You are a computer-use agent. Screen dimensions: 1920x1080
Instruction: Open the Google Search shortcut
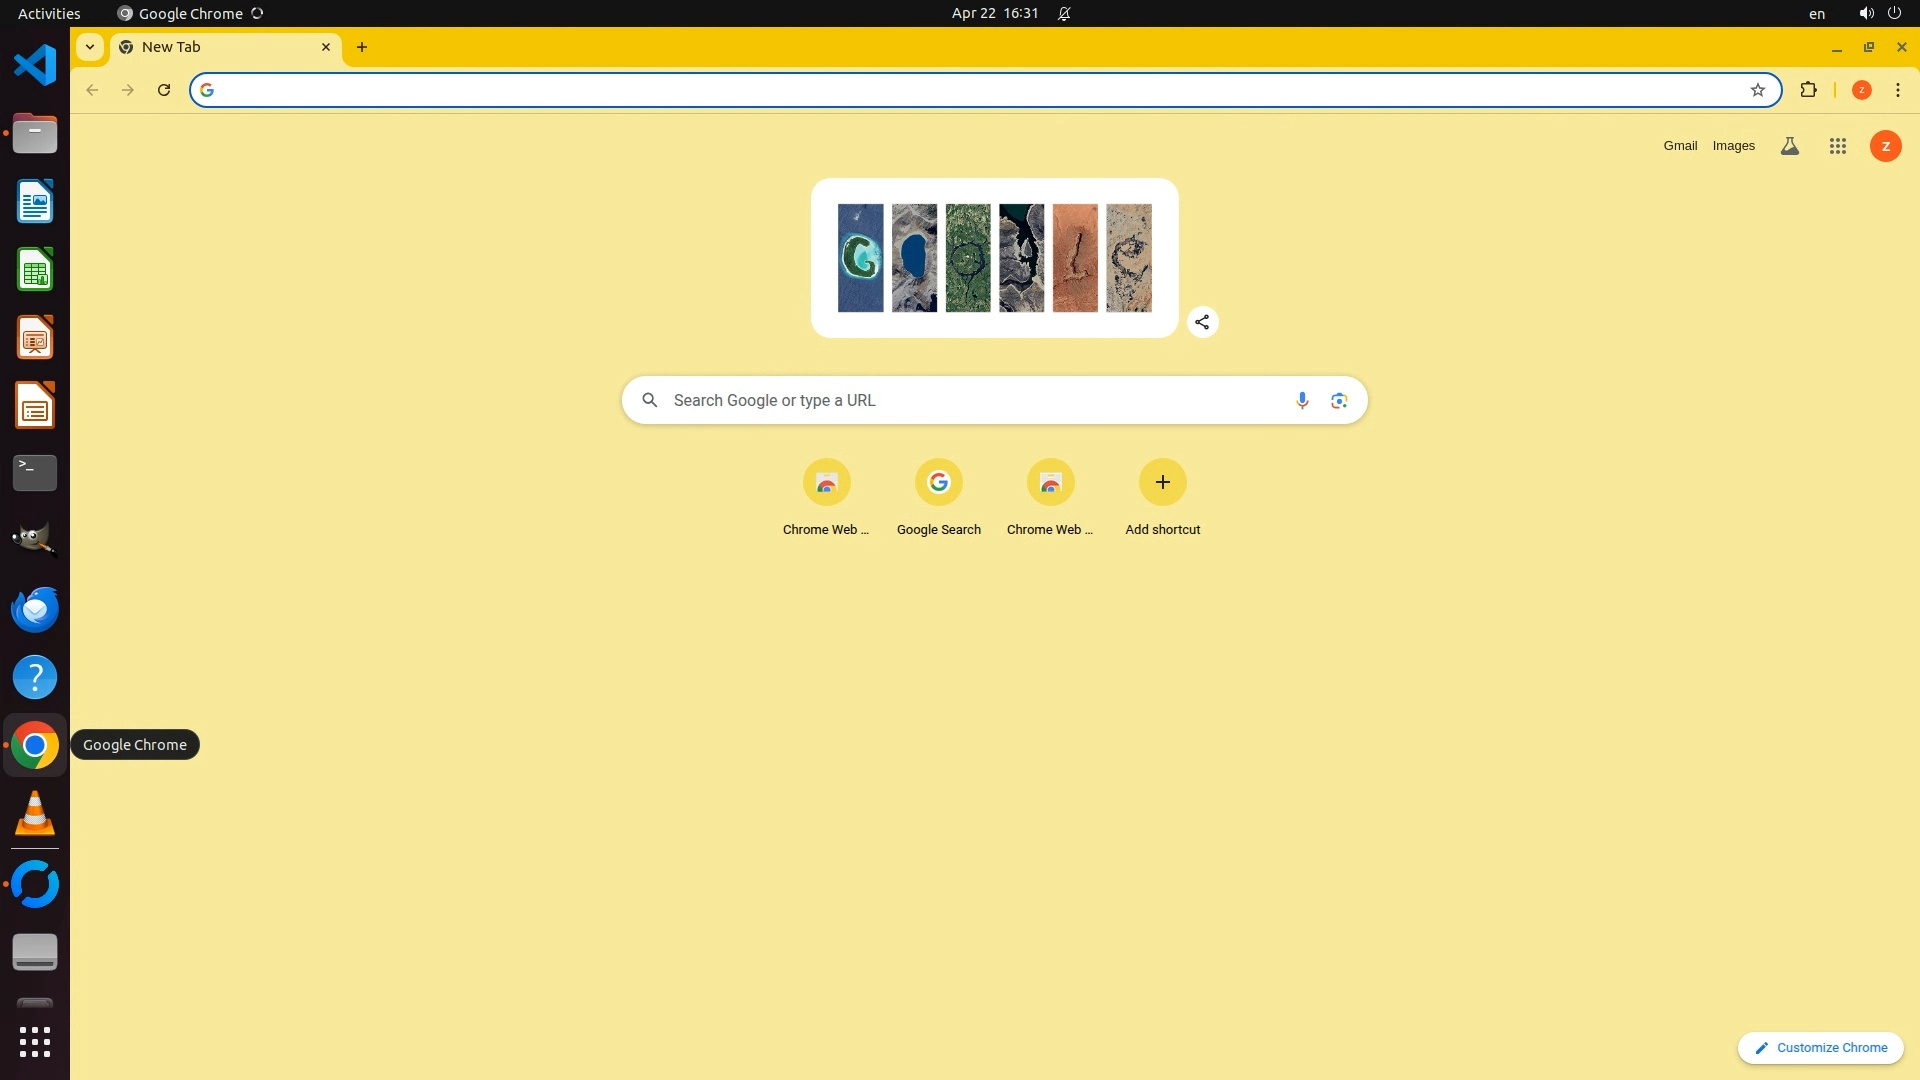click(938, 483)
